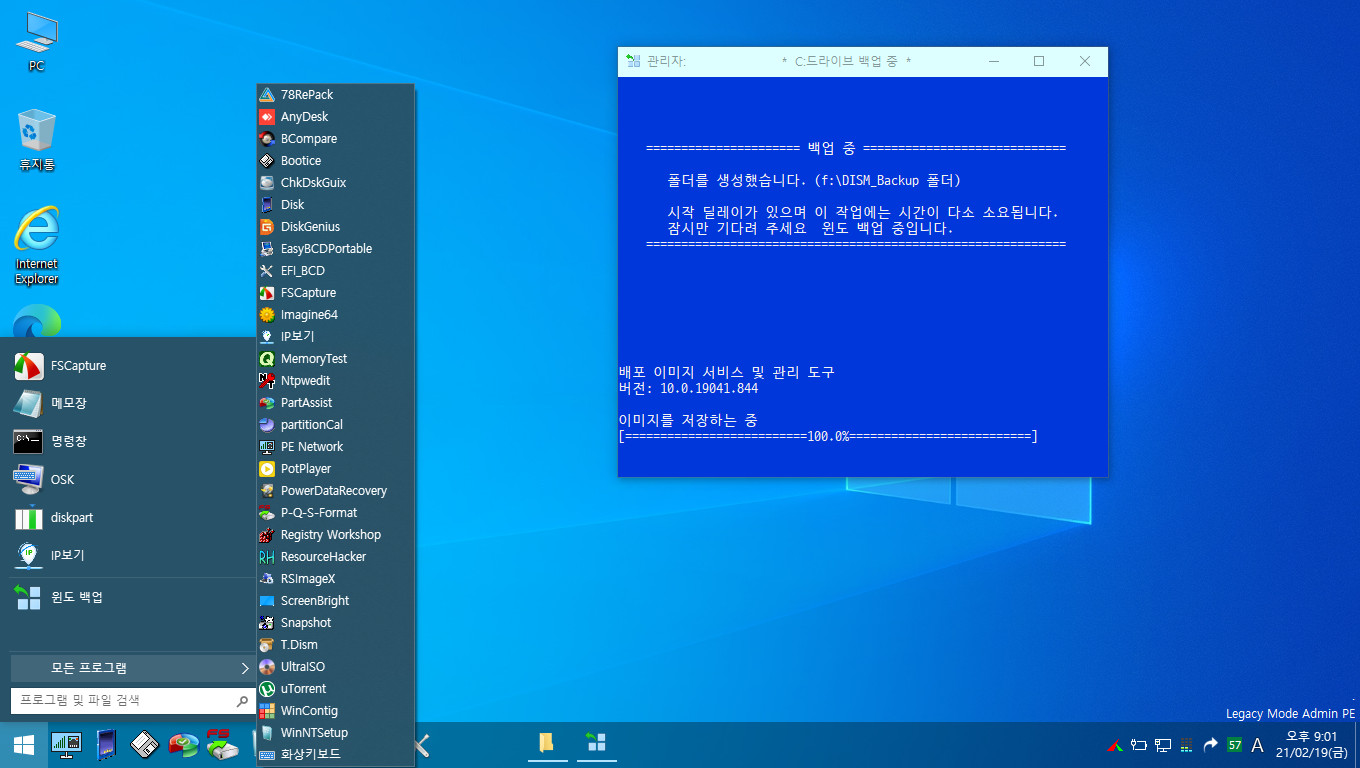Open UltraISO from the programs list

pyautogui.click(x=335, y=666)
